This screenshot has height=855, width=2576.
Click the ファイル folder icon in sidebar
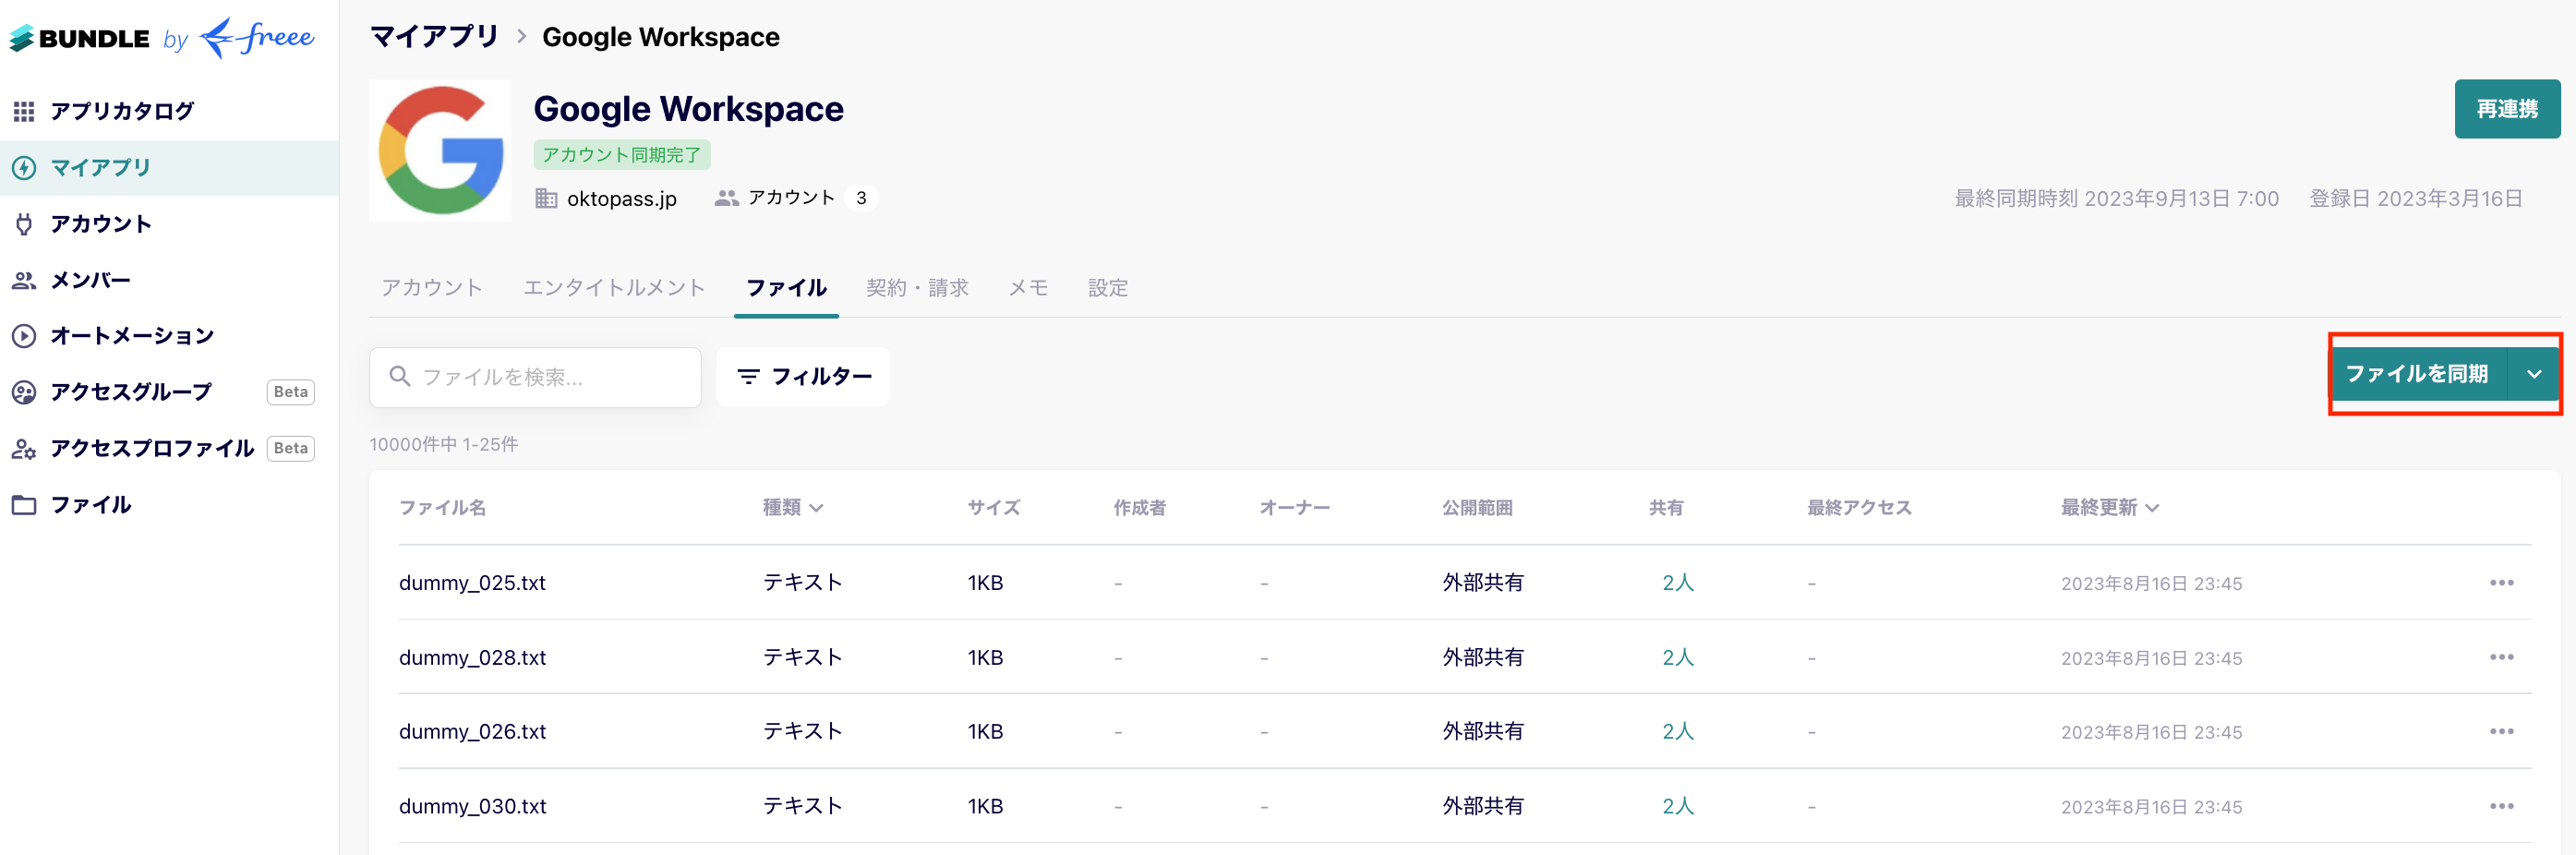click(x=24, y=505)
